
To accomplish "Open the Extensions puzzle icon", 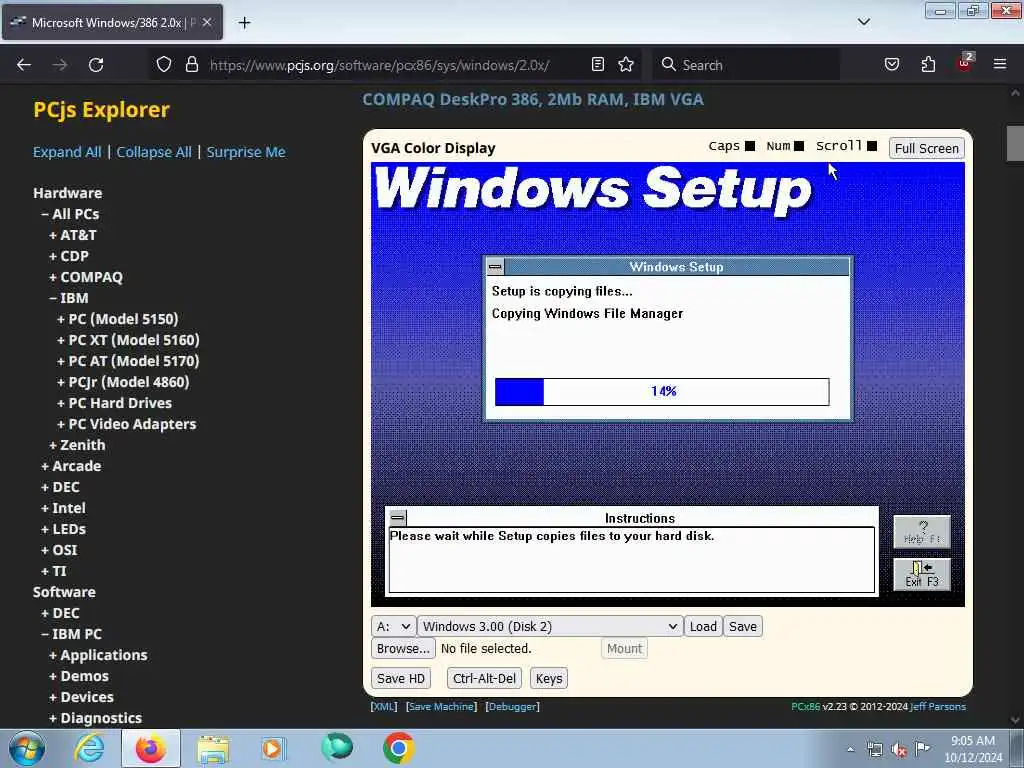I will (928, 64).
